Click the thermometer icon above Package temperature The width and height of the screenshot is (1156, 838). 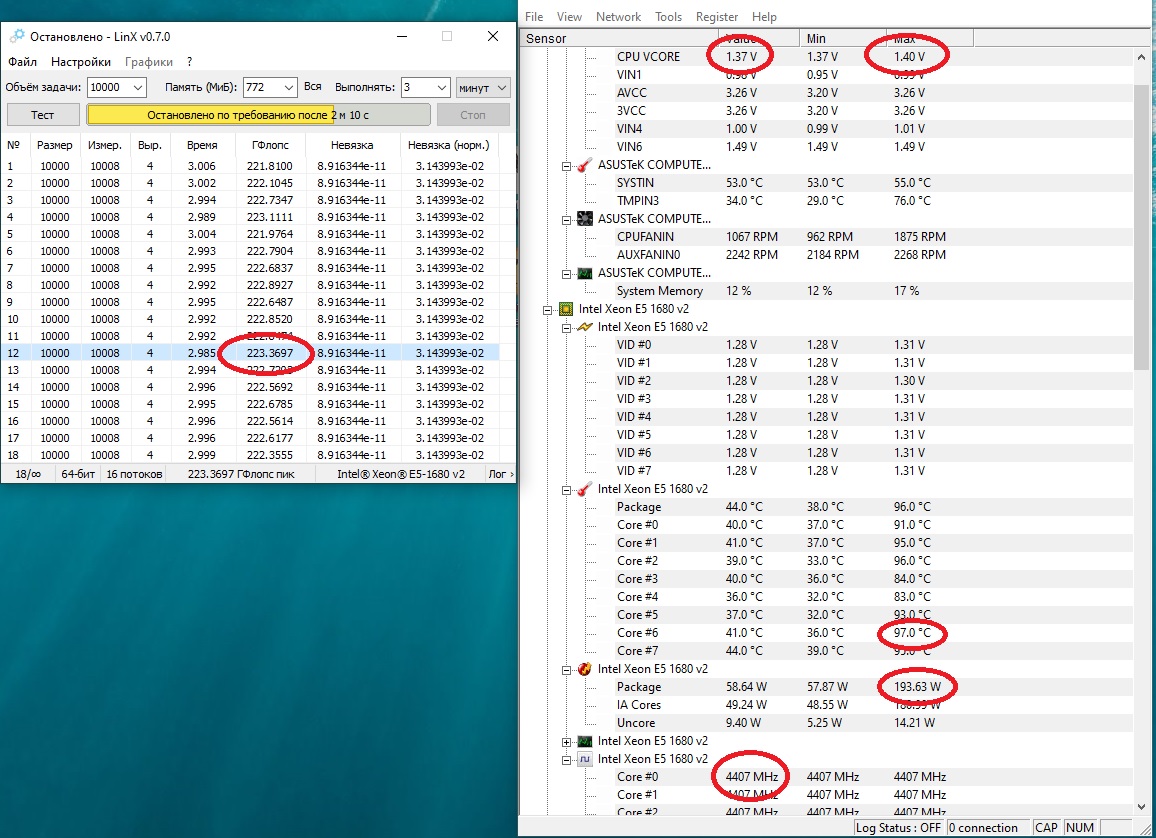pyautogui.click(x=585, y=489)
